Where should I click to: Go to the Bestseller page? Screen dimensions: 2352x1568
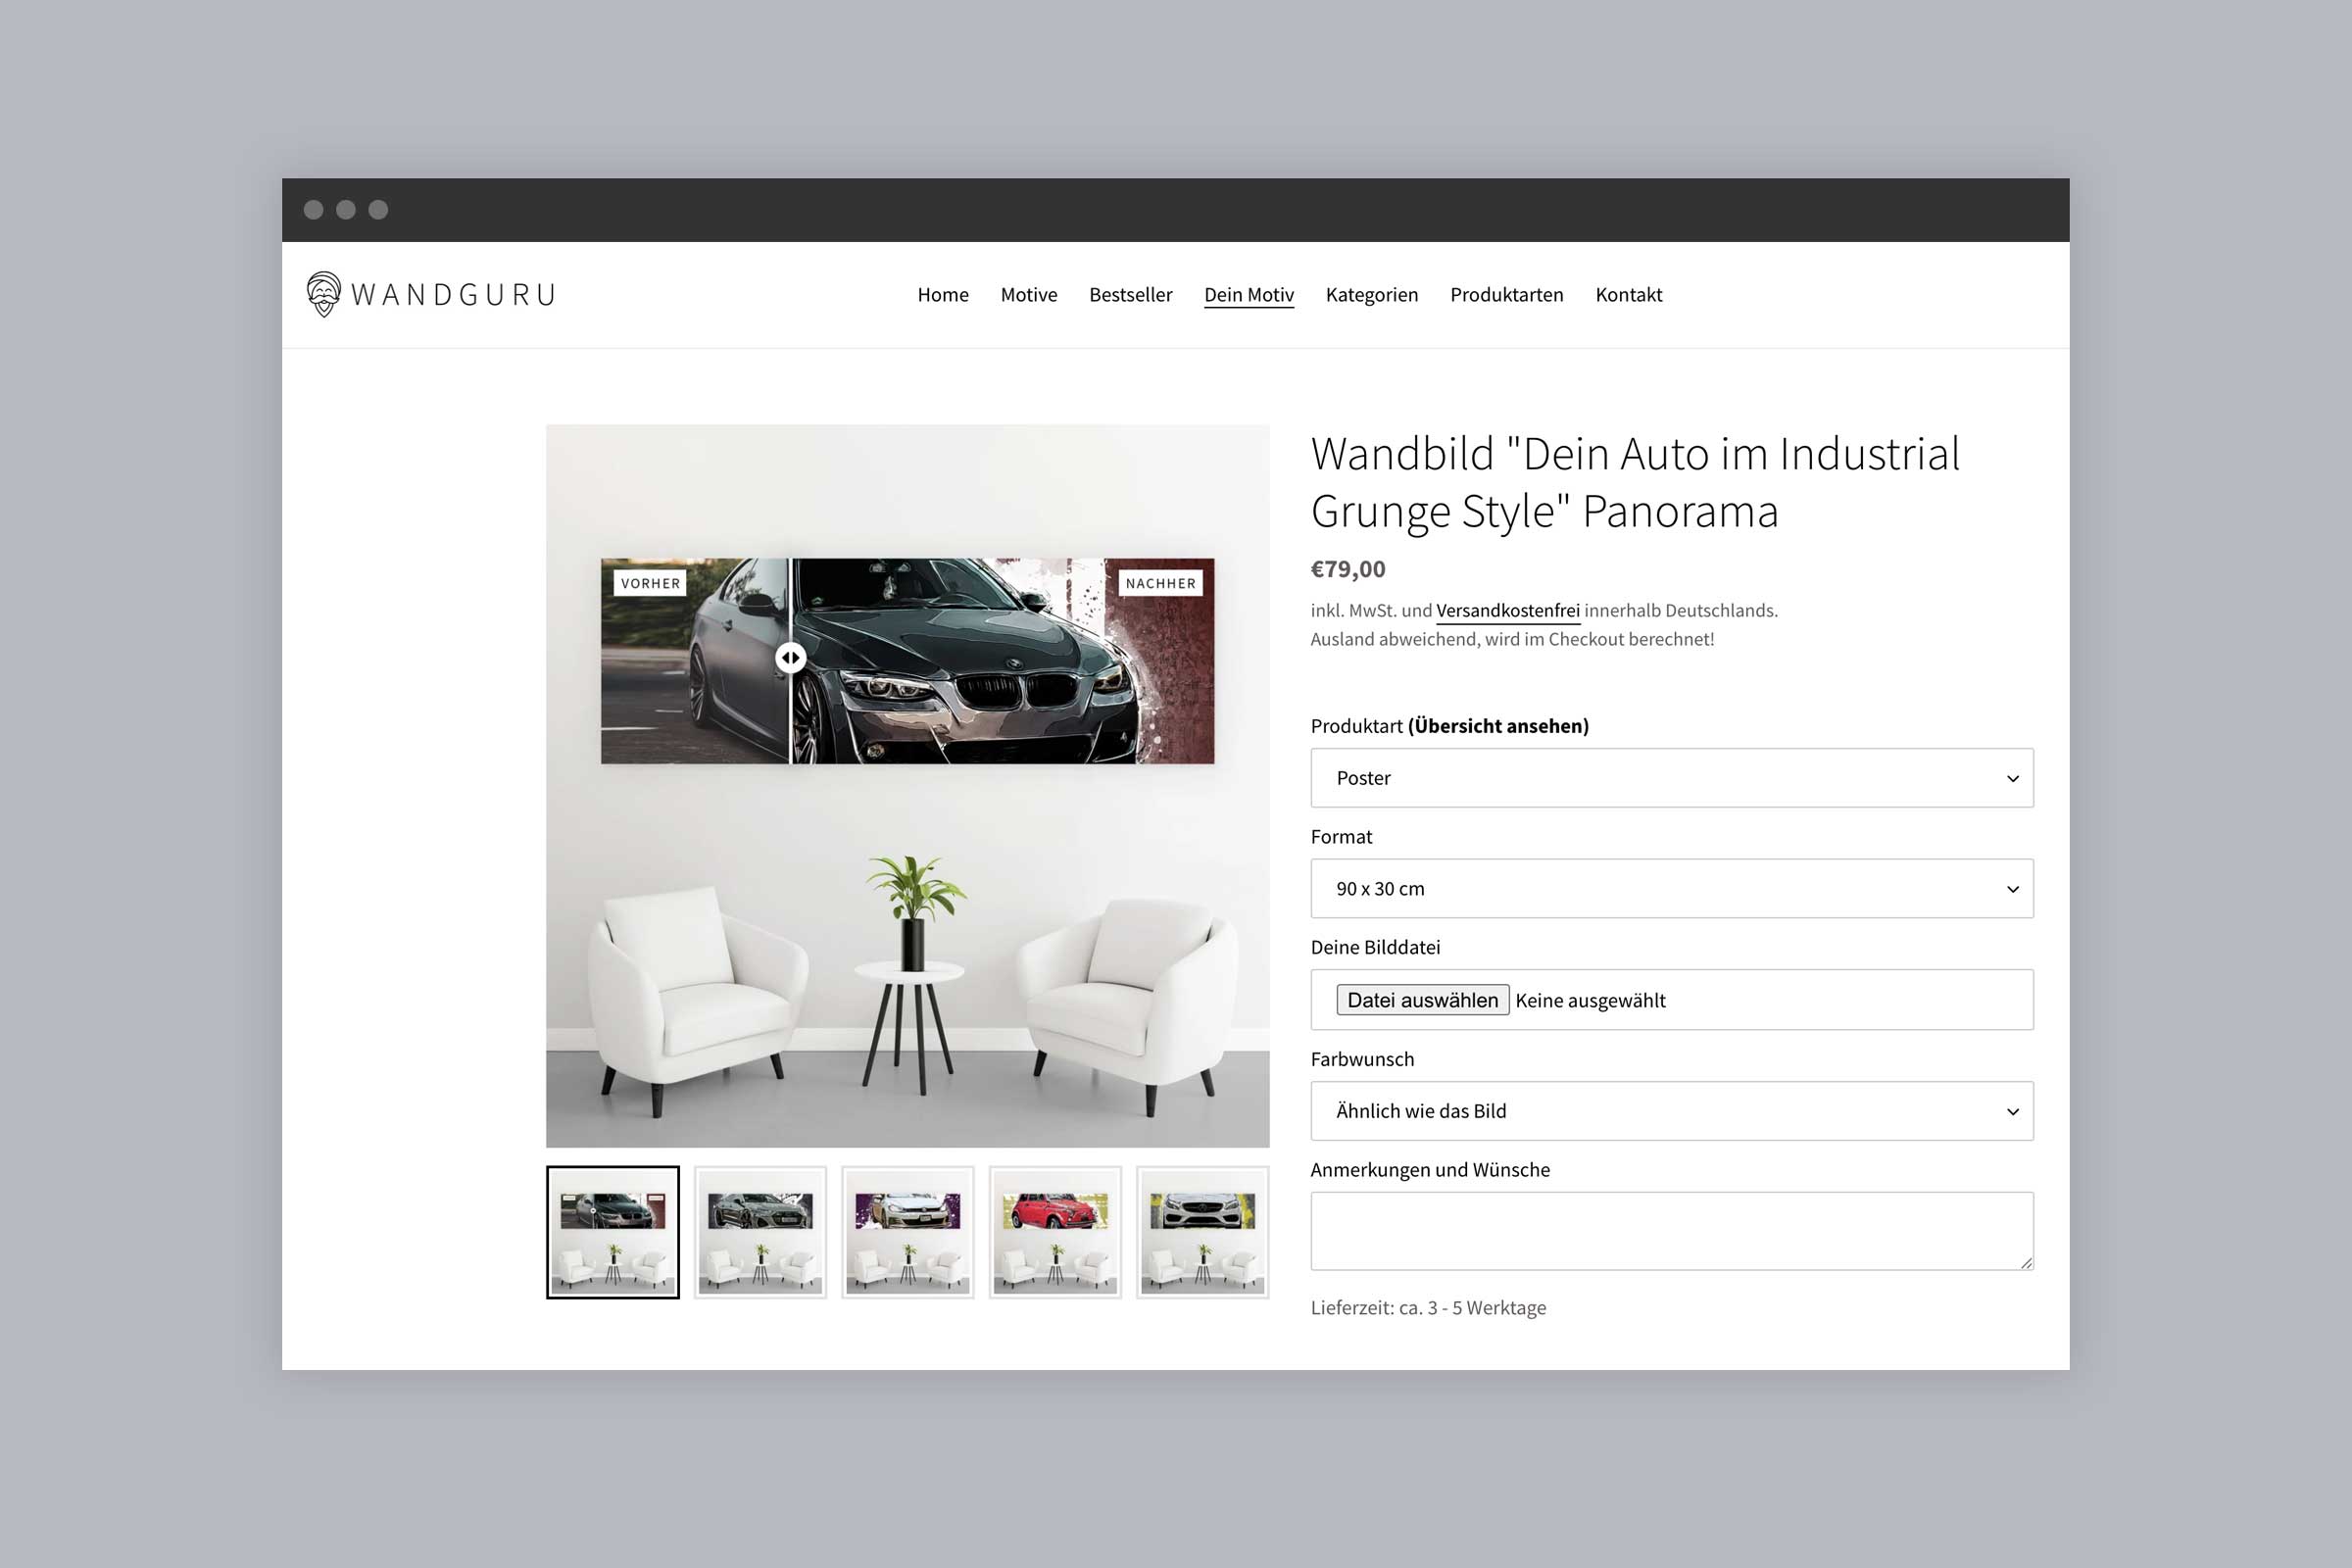[x=1130, y=295]
